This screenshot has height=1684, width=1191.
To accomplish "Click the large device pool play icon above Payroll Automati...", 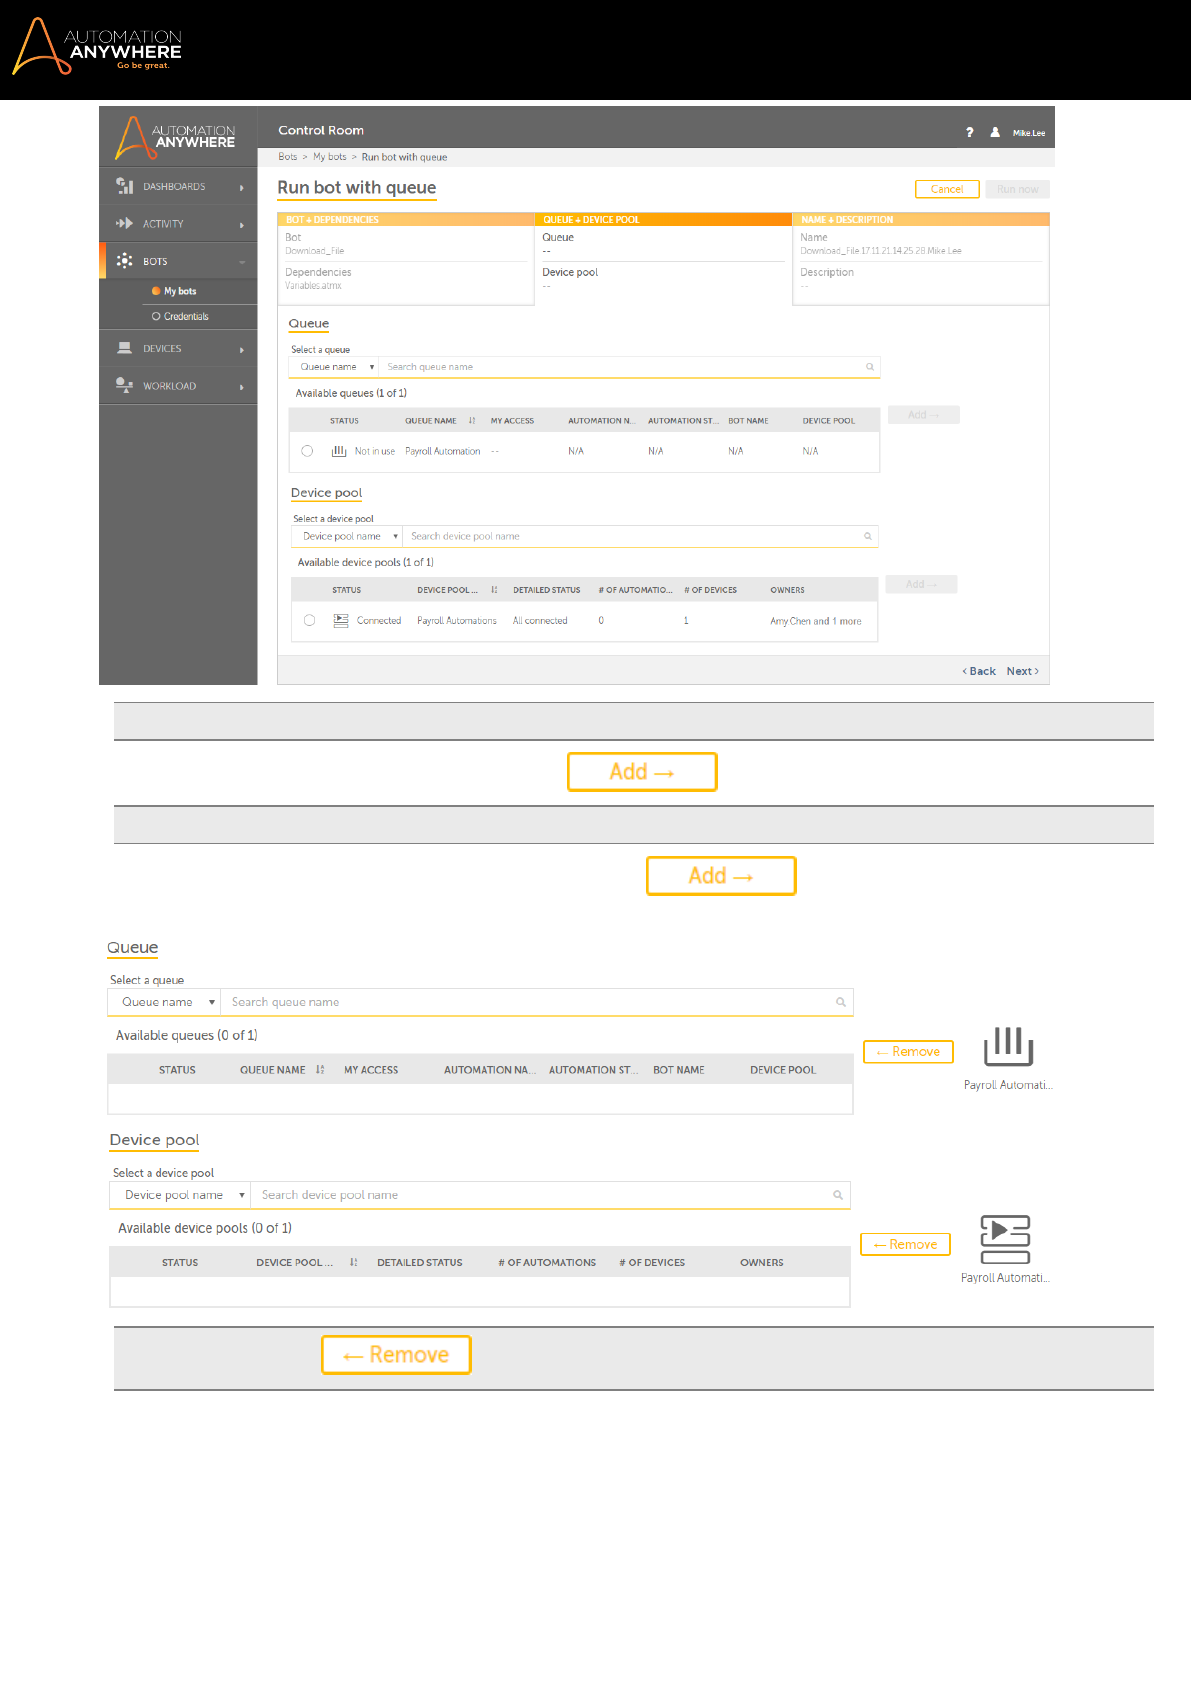I will point(1005,1240).
